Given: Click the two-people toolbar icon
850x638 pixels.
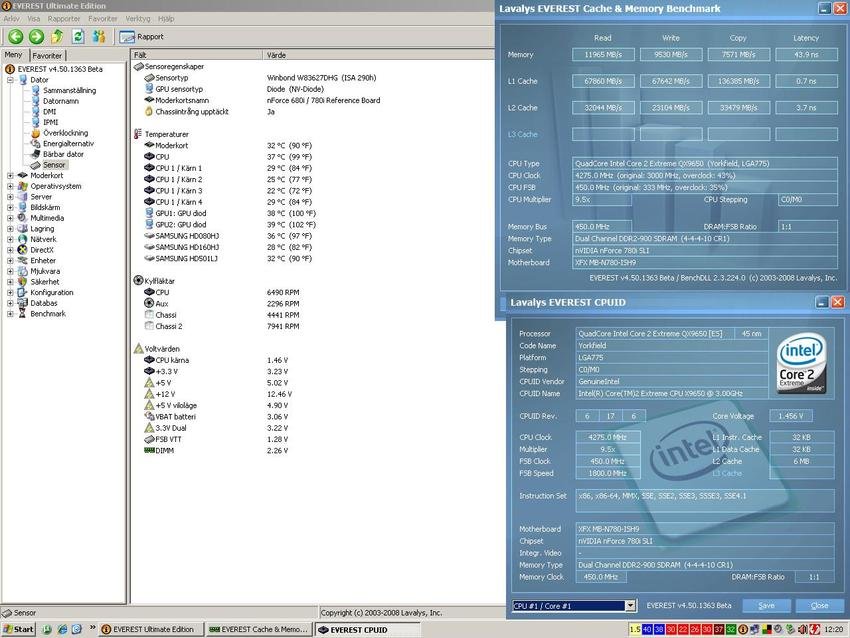Looking at the screenshot, I should (99, 36).
